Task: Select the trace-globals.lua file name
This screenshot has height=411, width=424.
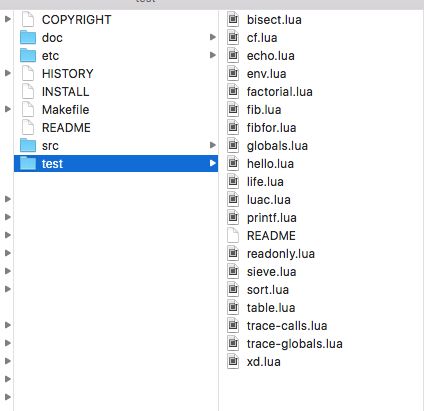Action: [x=295, y=344]
